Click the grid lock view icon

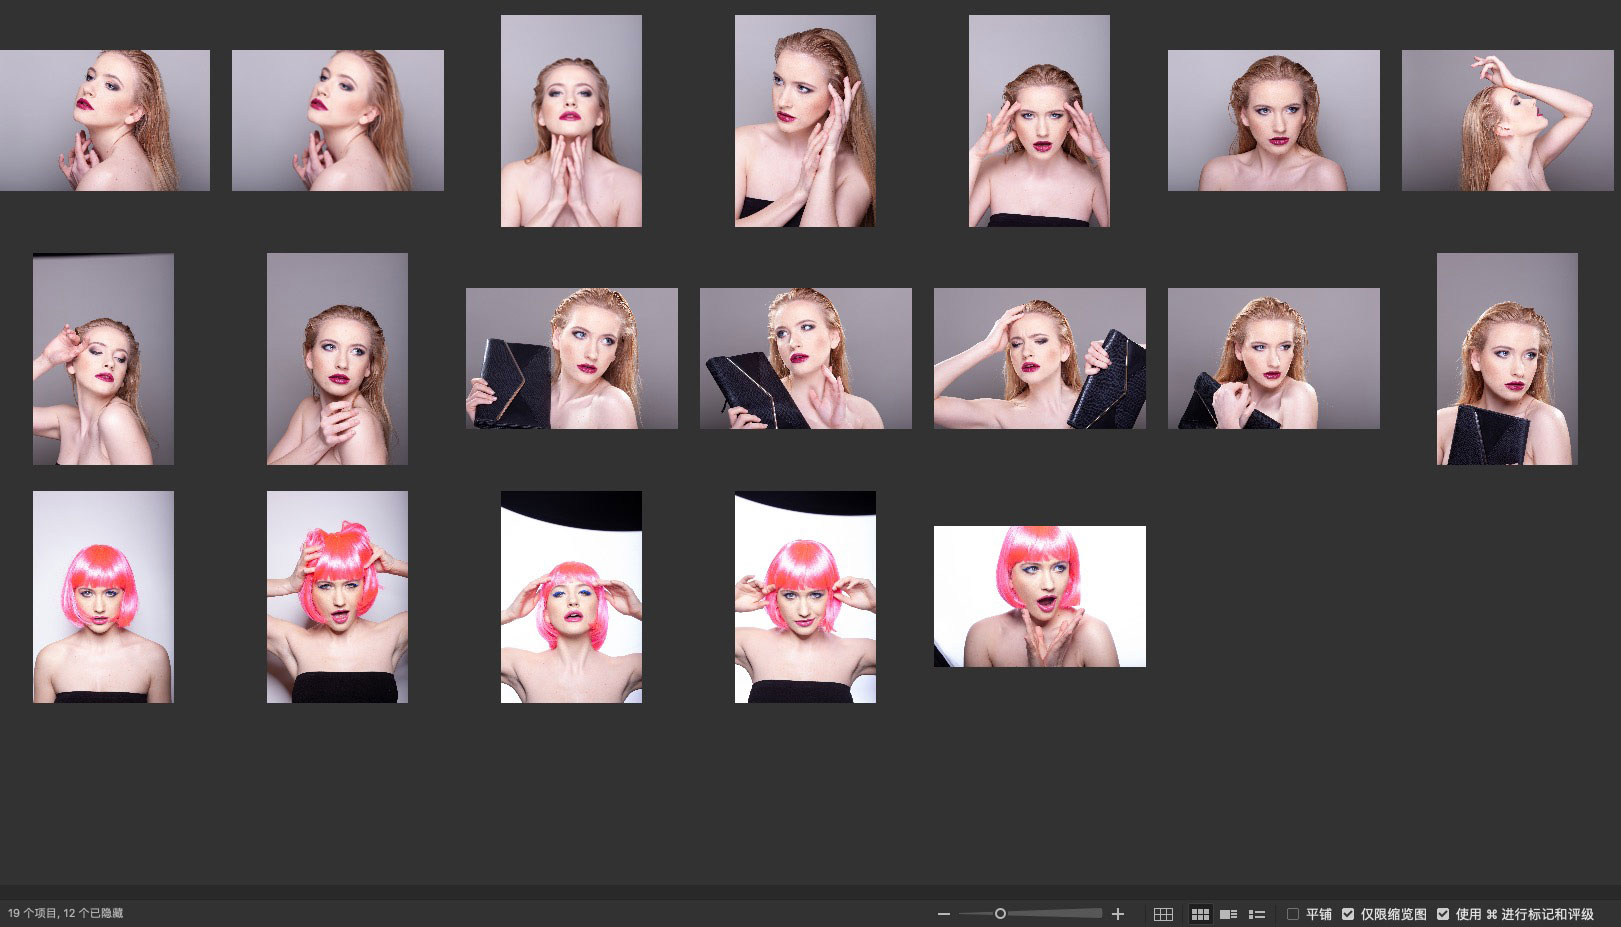[1163, 914]
